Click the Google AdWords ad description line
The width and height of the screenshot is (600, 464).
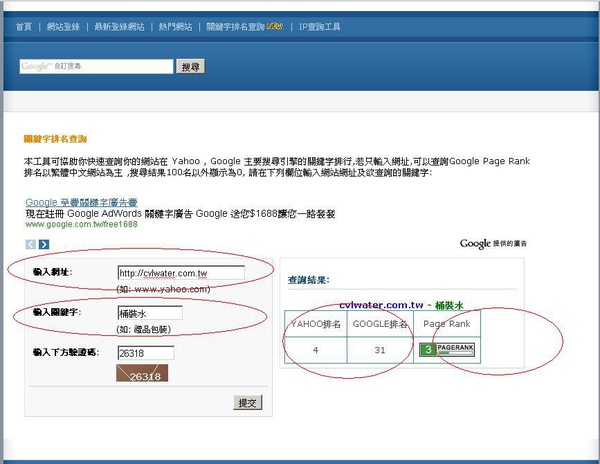180,213
